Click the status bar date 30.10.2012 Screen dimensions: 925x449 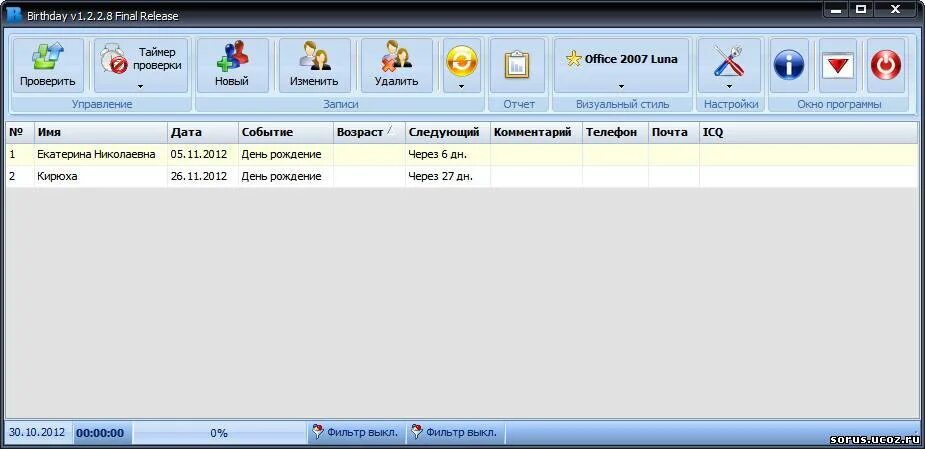(x=39, y=432)
